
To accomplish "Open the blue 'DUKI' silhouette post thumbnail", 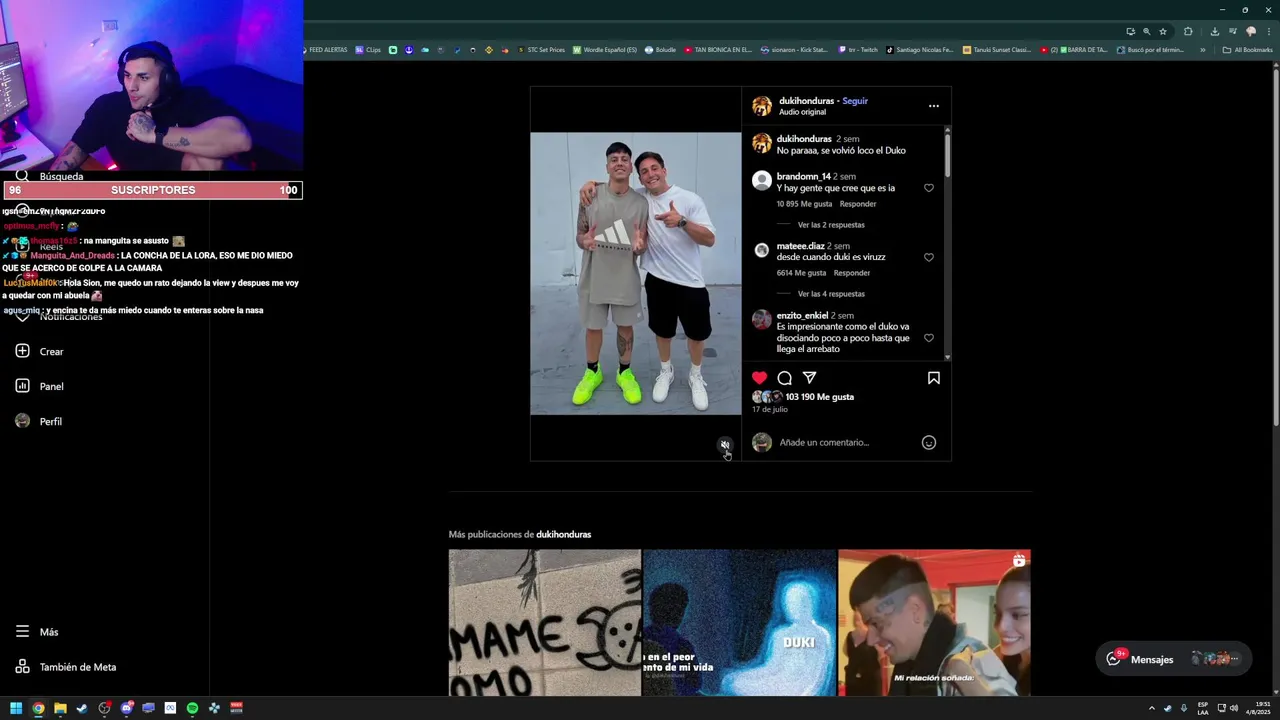I will (x=740, y=623).
